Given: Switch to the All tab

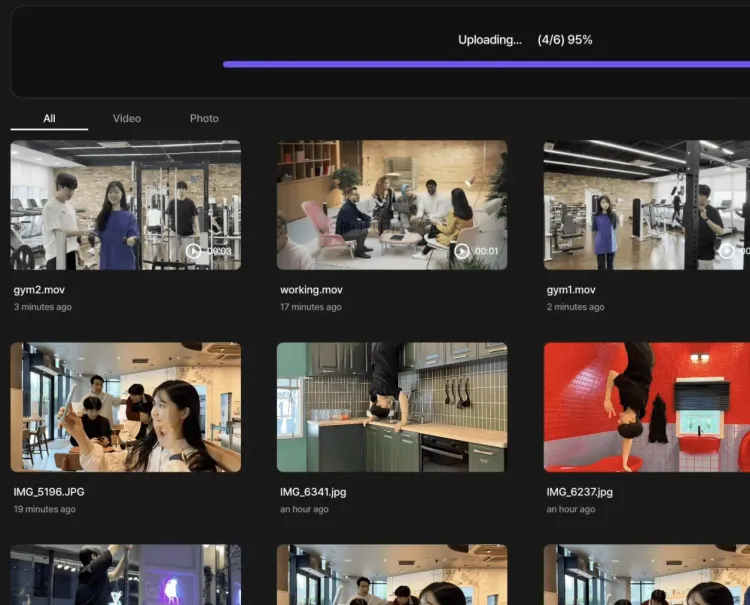Looking at the screenshot, I should 49,118.
